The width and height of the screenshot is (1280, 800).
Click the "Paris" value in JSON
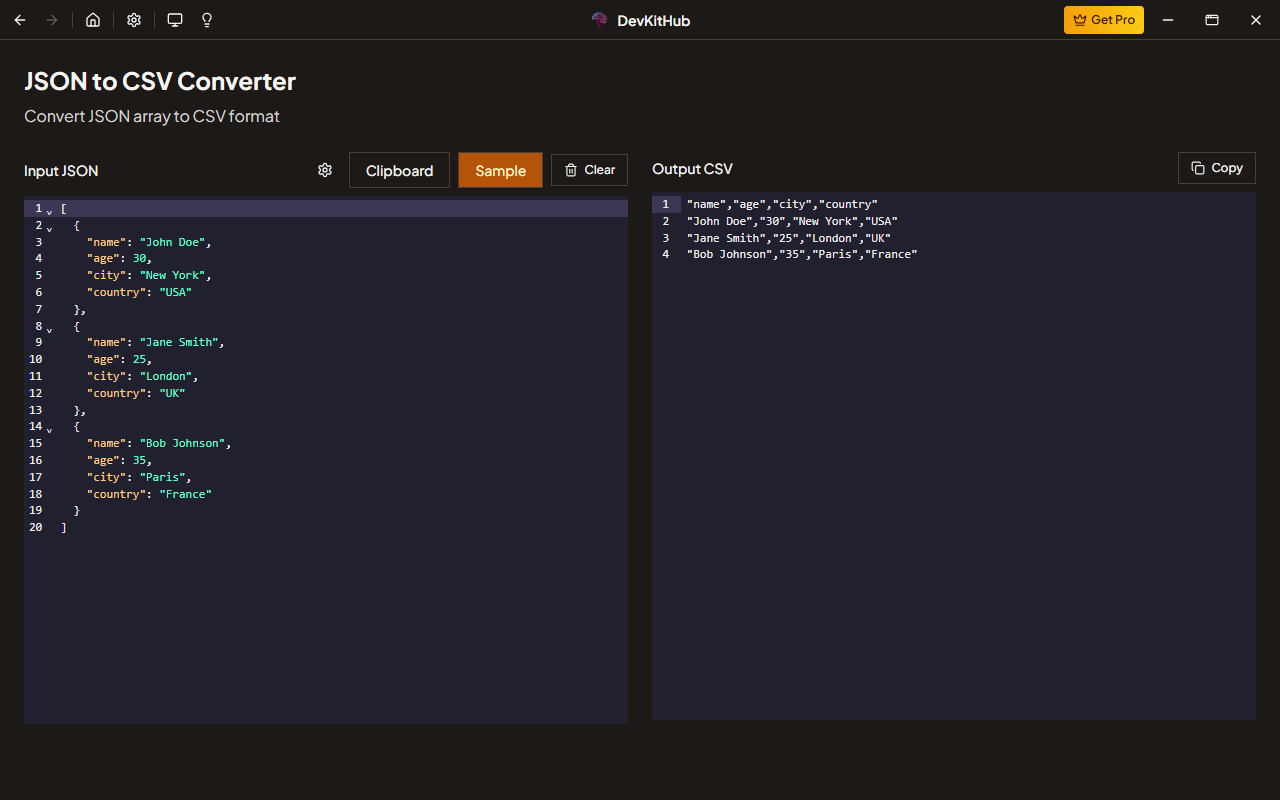(162, 477)
